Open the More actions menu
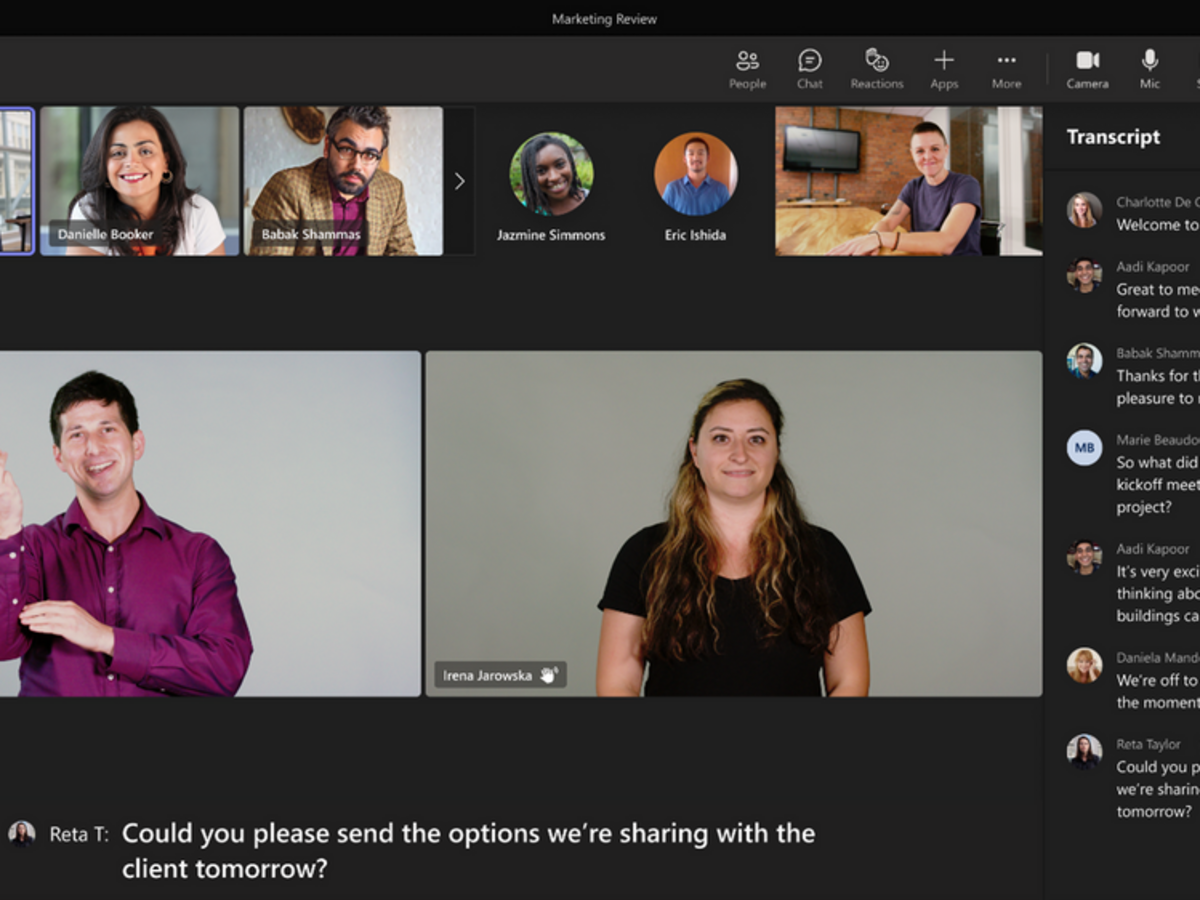 tap(1006, 68)
